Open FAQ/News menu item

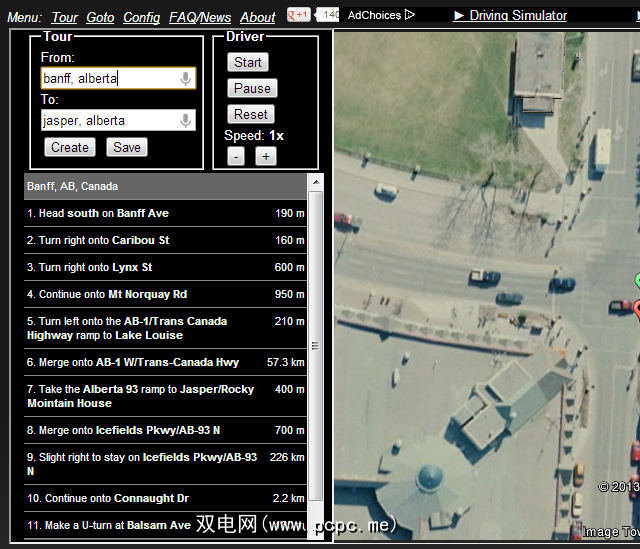[200, 17]
